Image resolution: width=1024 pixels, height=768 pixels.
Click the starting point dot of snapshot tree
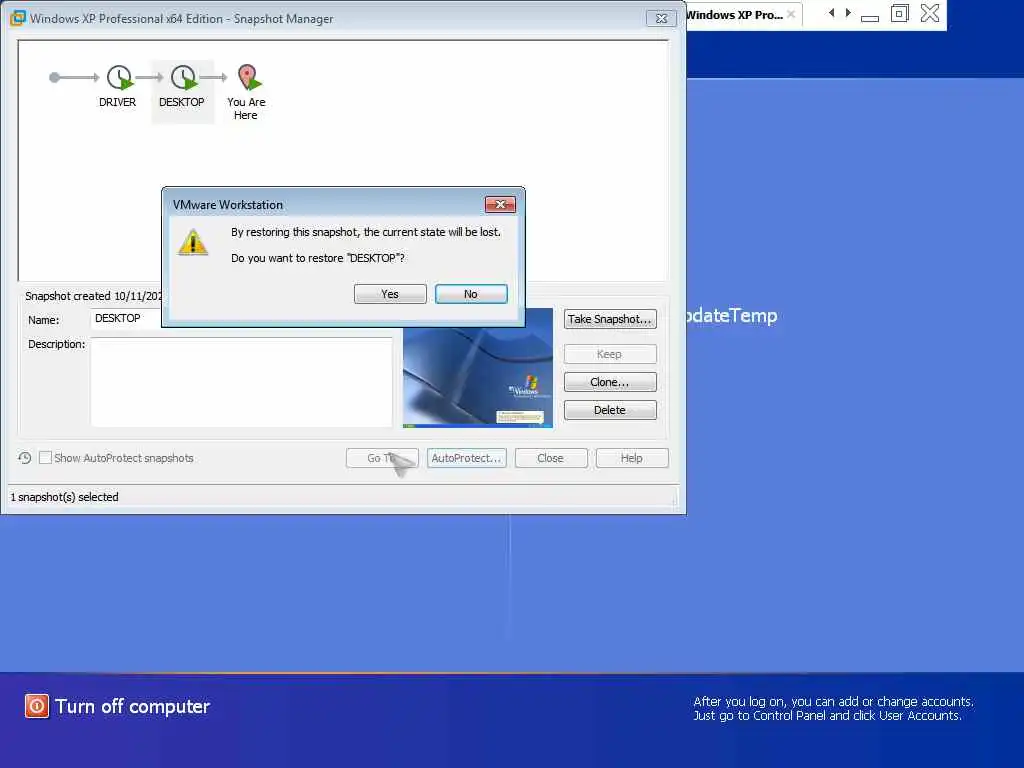tap(54, 78)
